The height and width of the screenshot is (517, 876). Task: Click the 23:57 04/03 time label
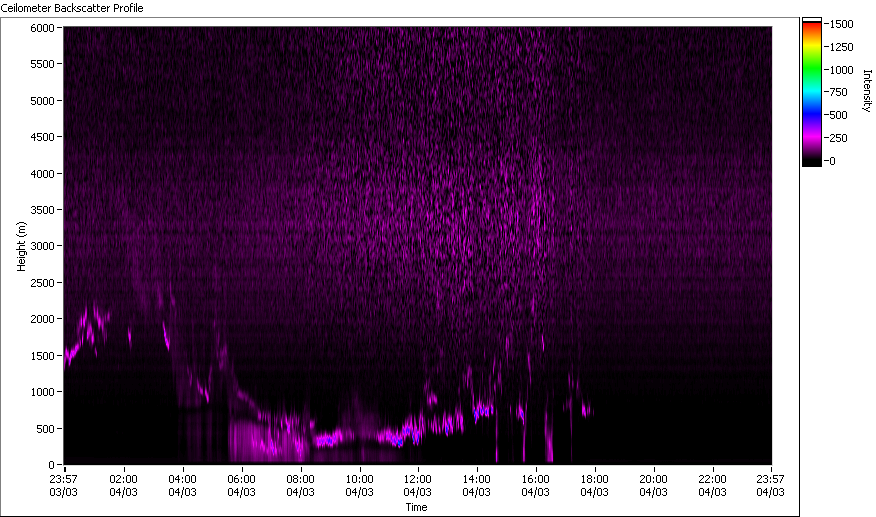[x=770, y=486]
